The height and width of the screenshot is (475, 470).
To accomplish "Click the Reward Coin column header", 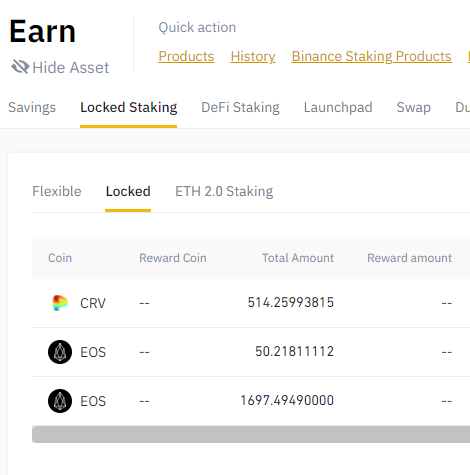I will tap(173, 258).
